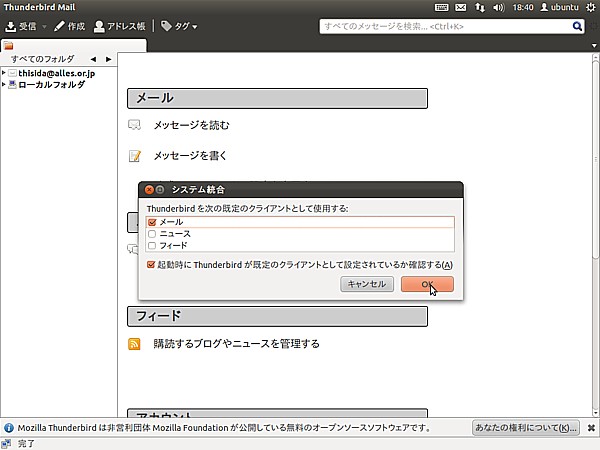Click メッセージを読む link

click(191, 125)
